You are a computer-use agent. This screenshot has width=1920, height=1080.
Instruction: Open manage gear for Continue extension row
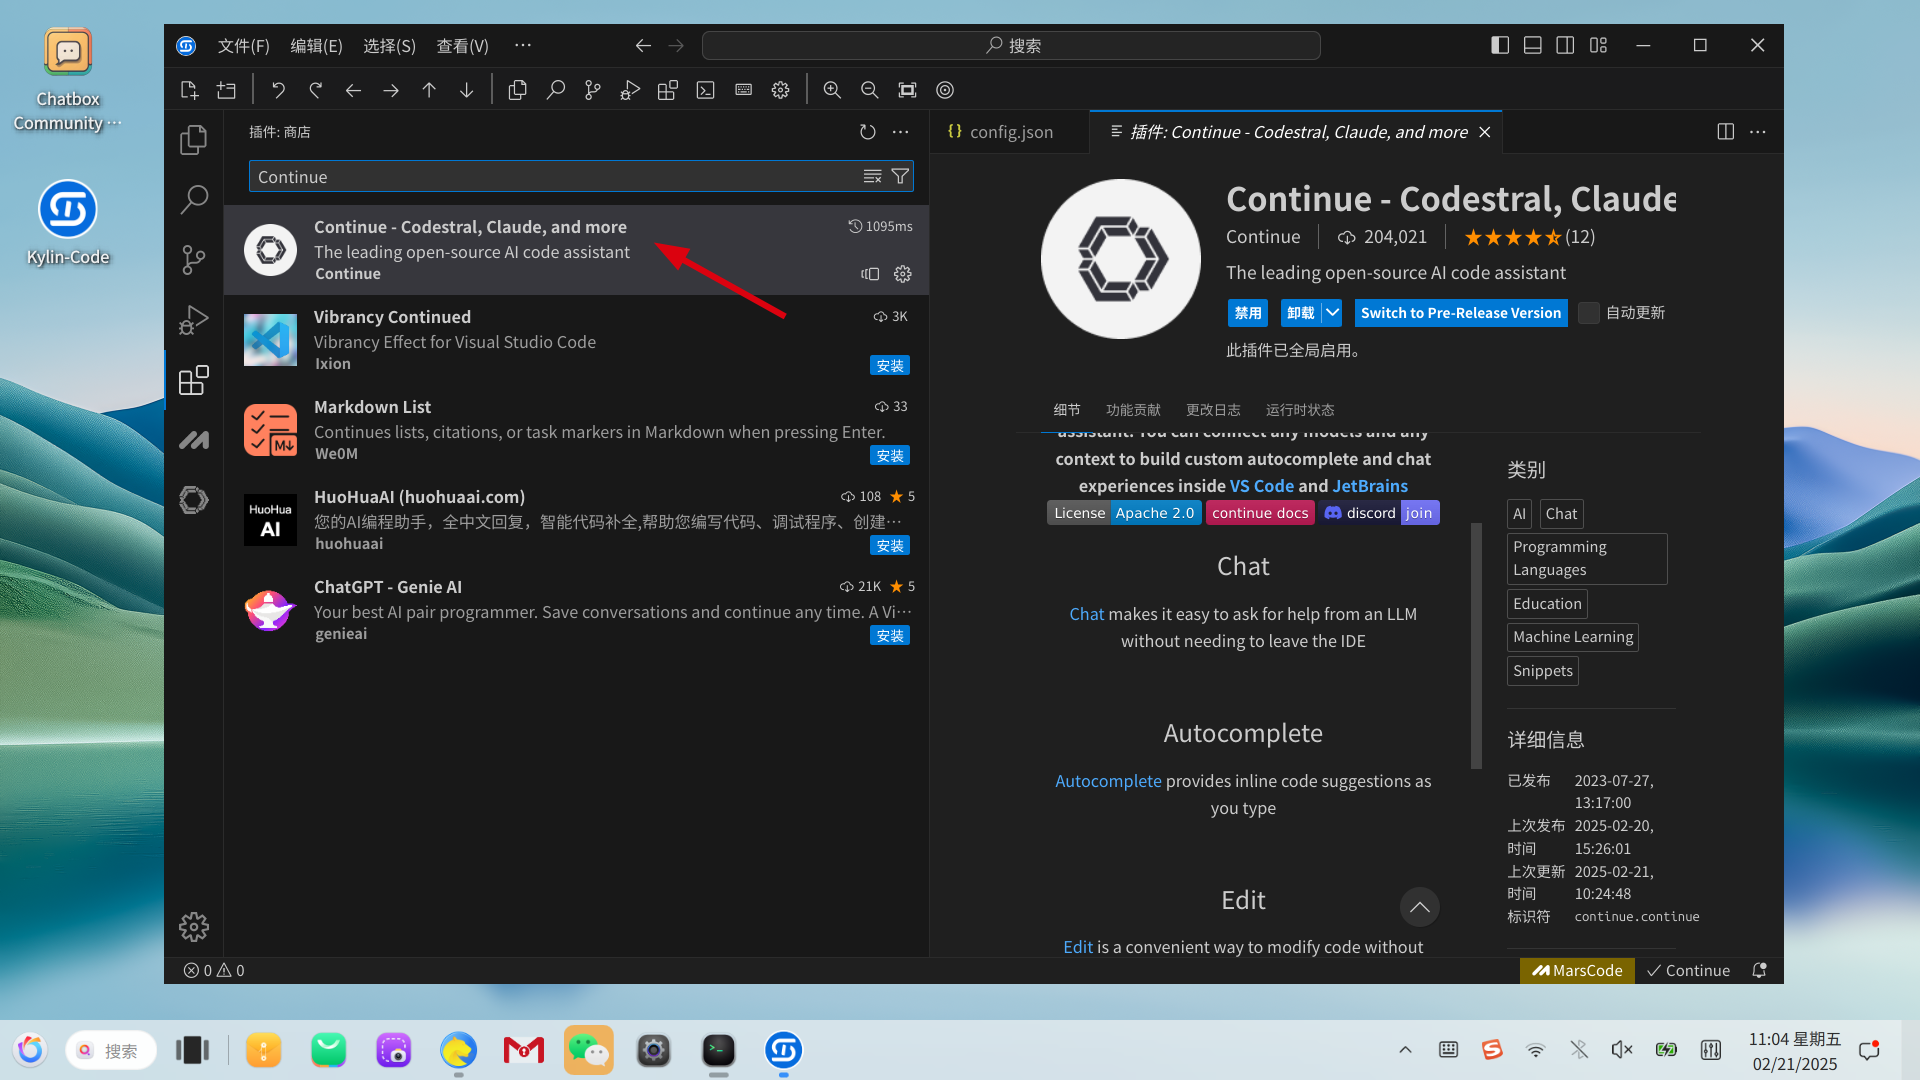[x=903, y=274]
